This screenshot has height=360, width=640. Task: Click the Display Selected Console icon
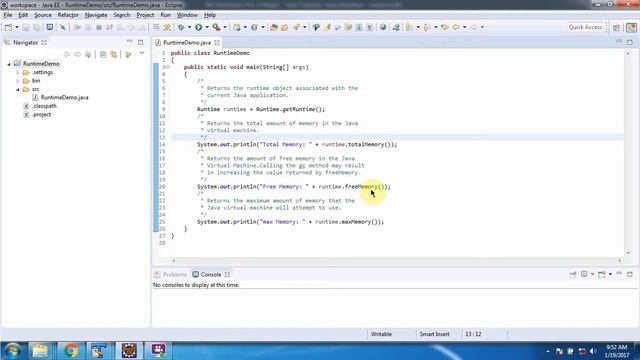[x=584, y=274]
